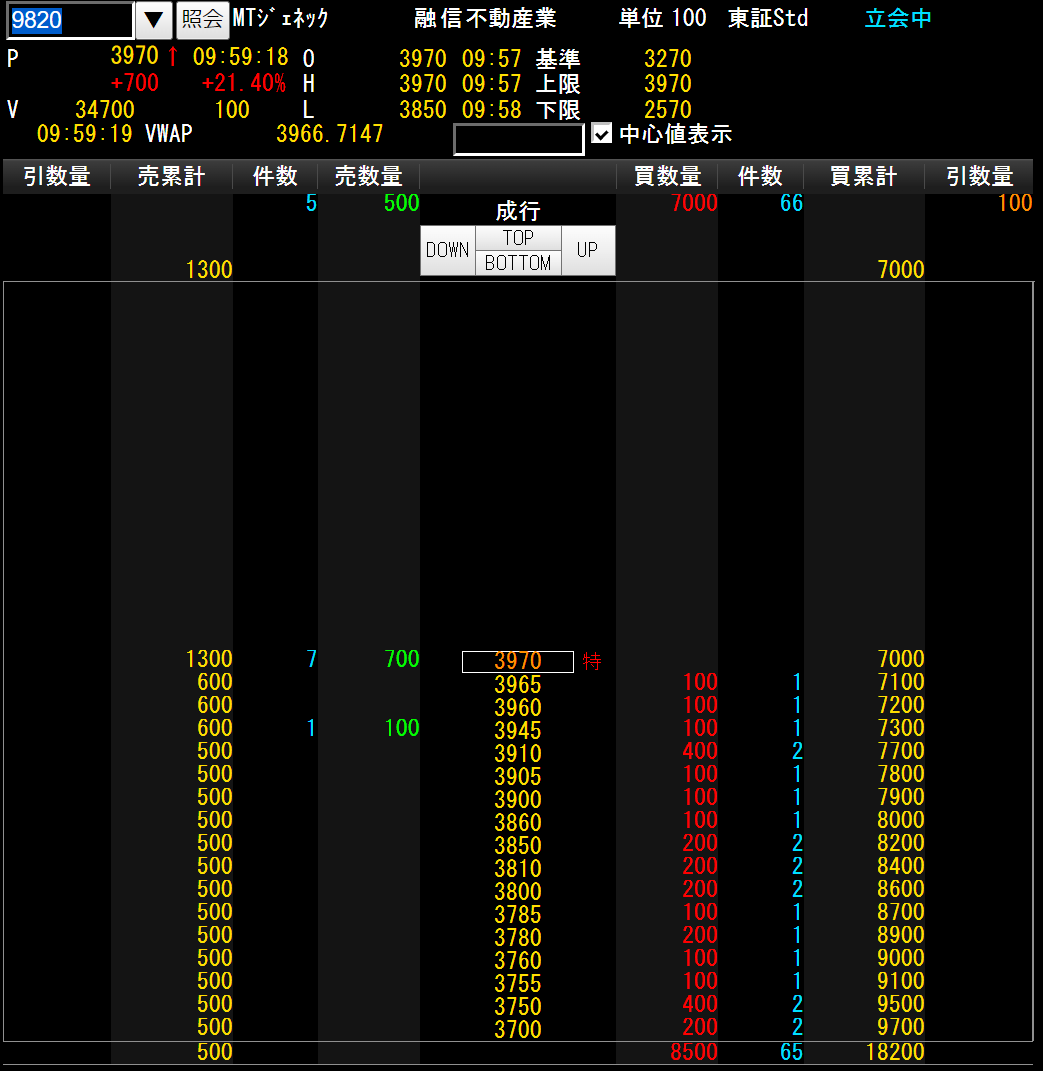
Task: Click the 特 special quote marker
Action: pos(592,661)
